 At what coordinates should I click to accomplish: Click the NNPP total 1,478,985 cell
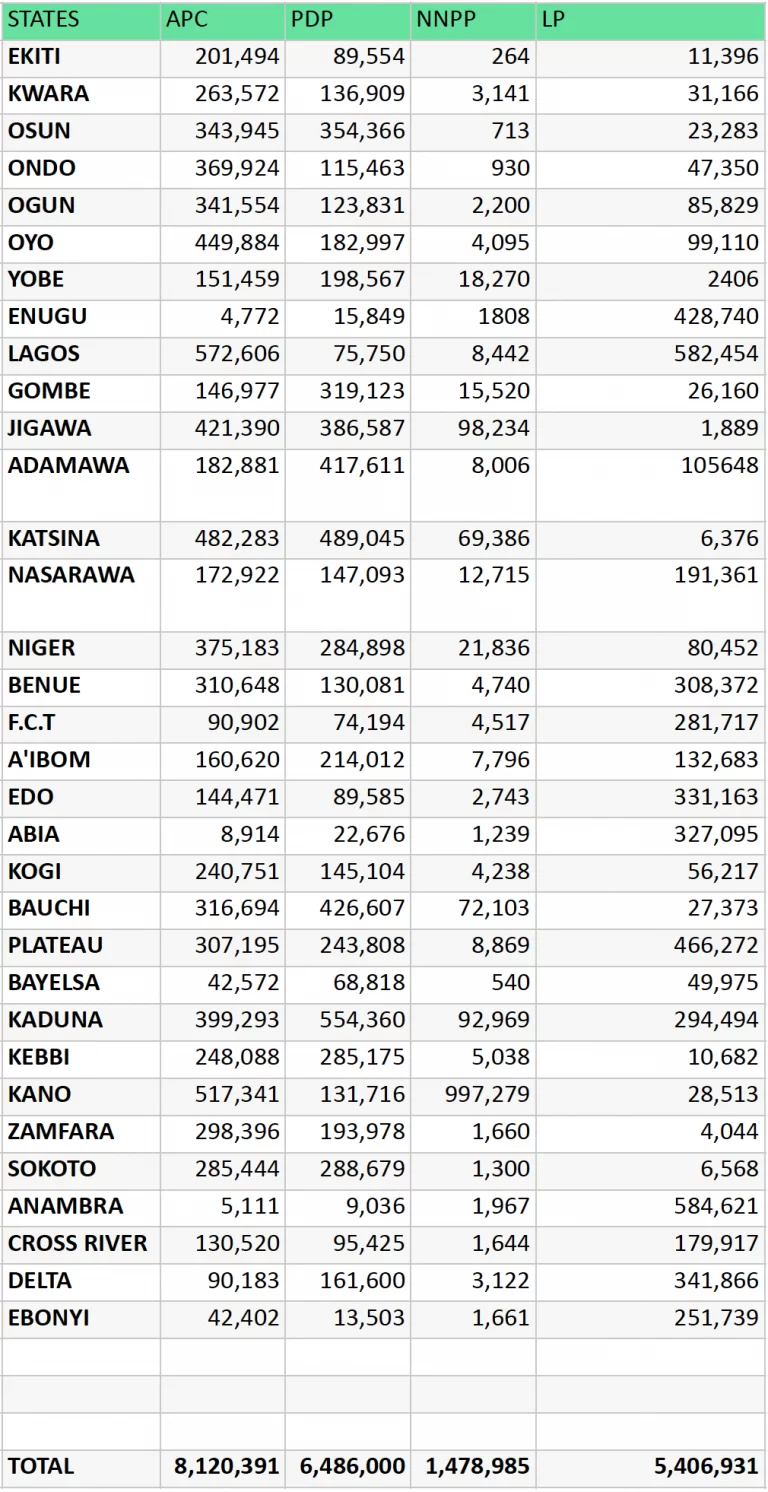tap(473, 1466)
